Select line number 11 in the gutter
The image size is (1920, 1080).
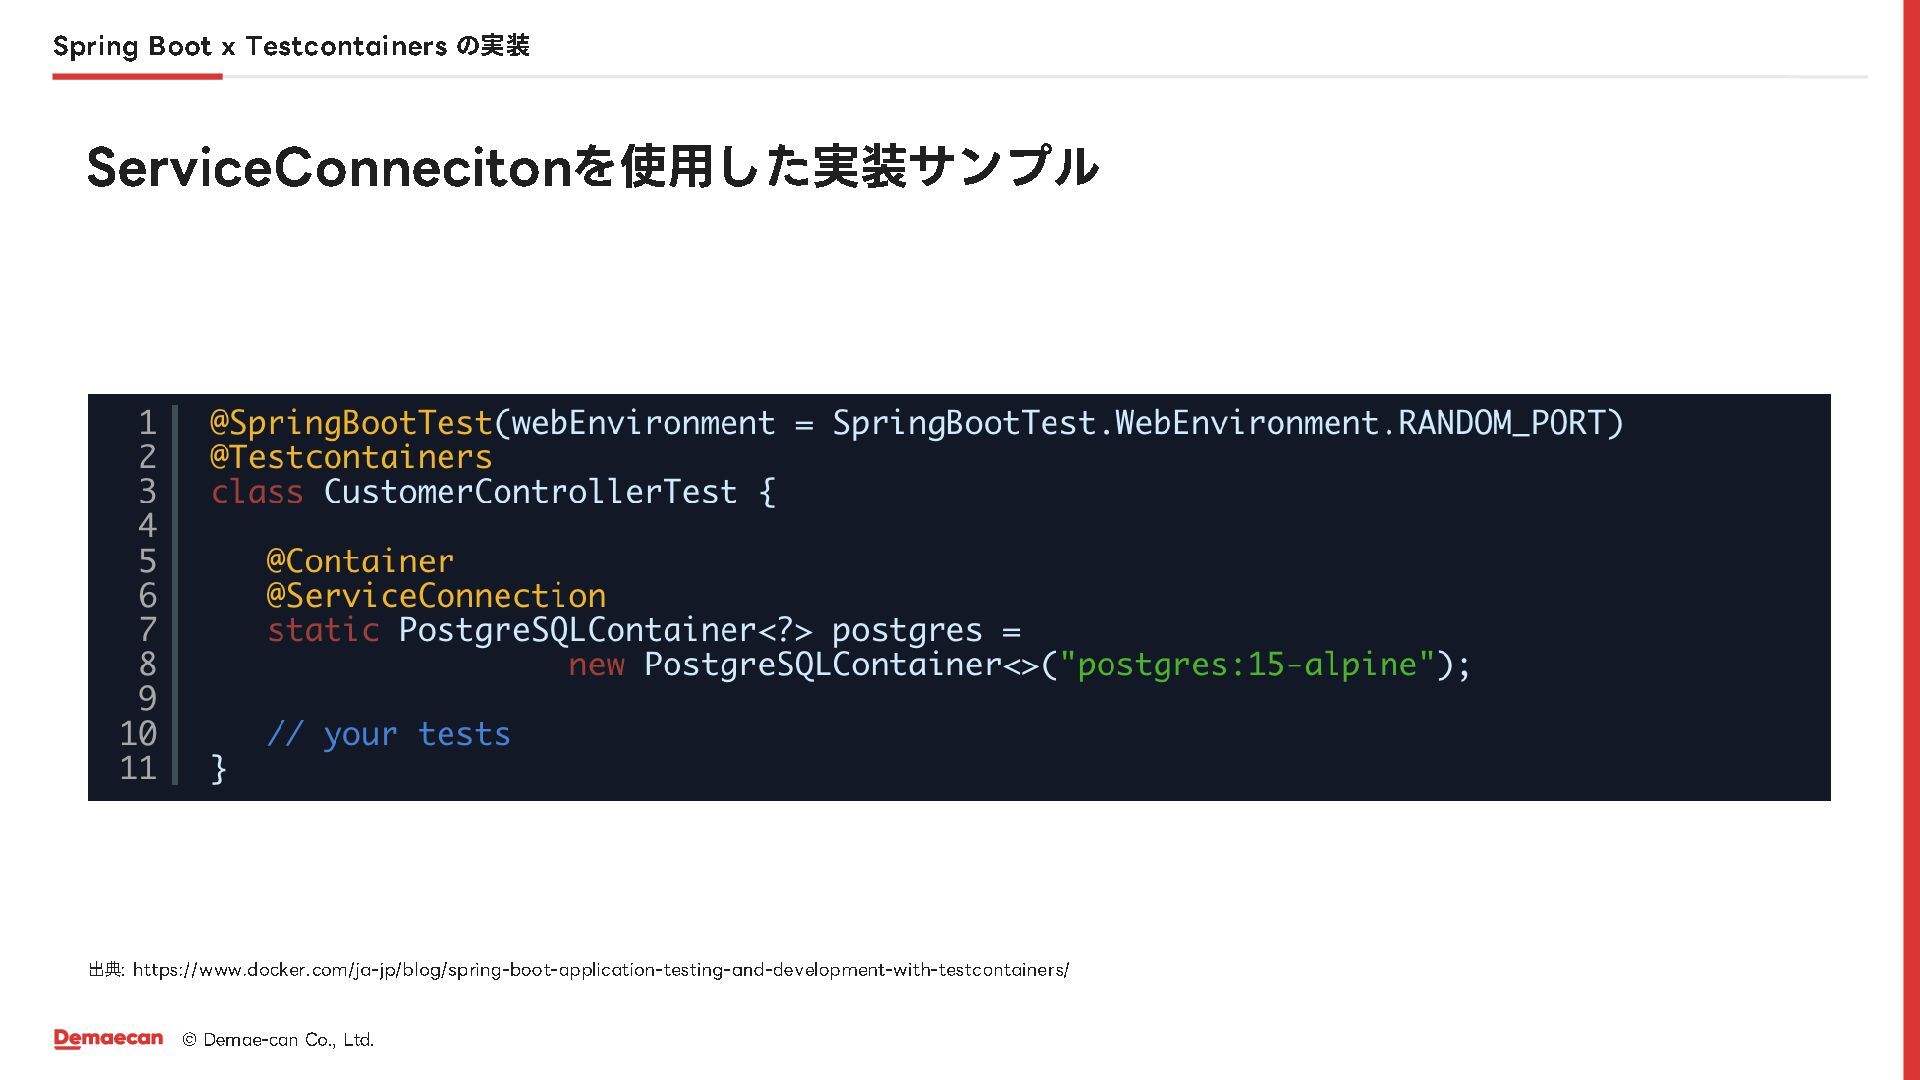point(138,768)
